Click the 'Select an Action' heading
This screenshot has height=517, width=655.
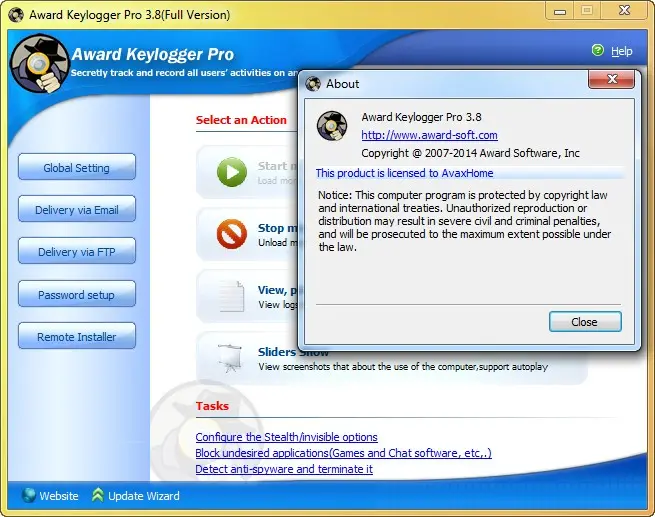(241, 120)
